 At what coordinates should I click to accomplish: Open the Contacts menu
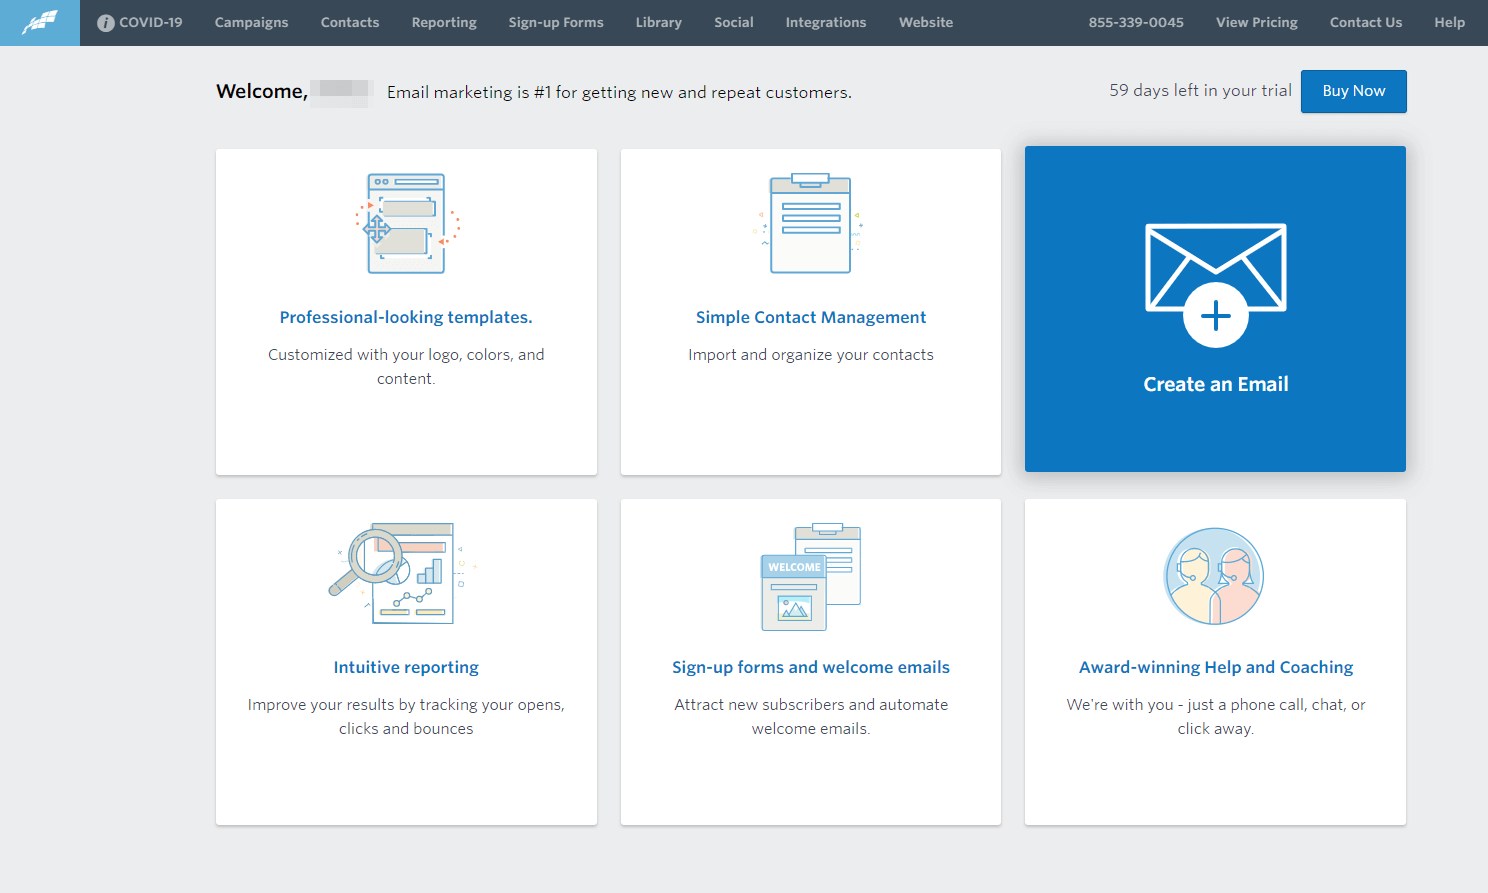pos(349,22)
